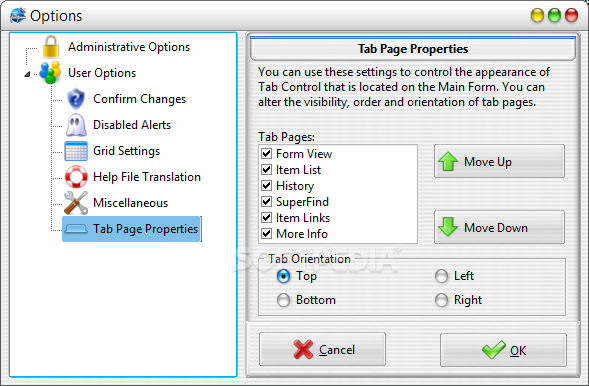Uncheck the Item List tab page
589x386 pixels.
266,170
